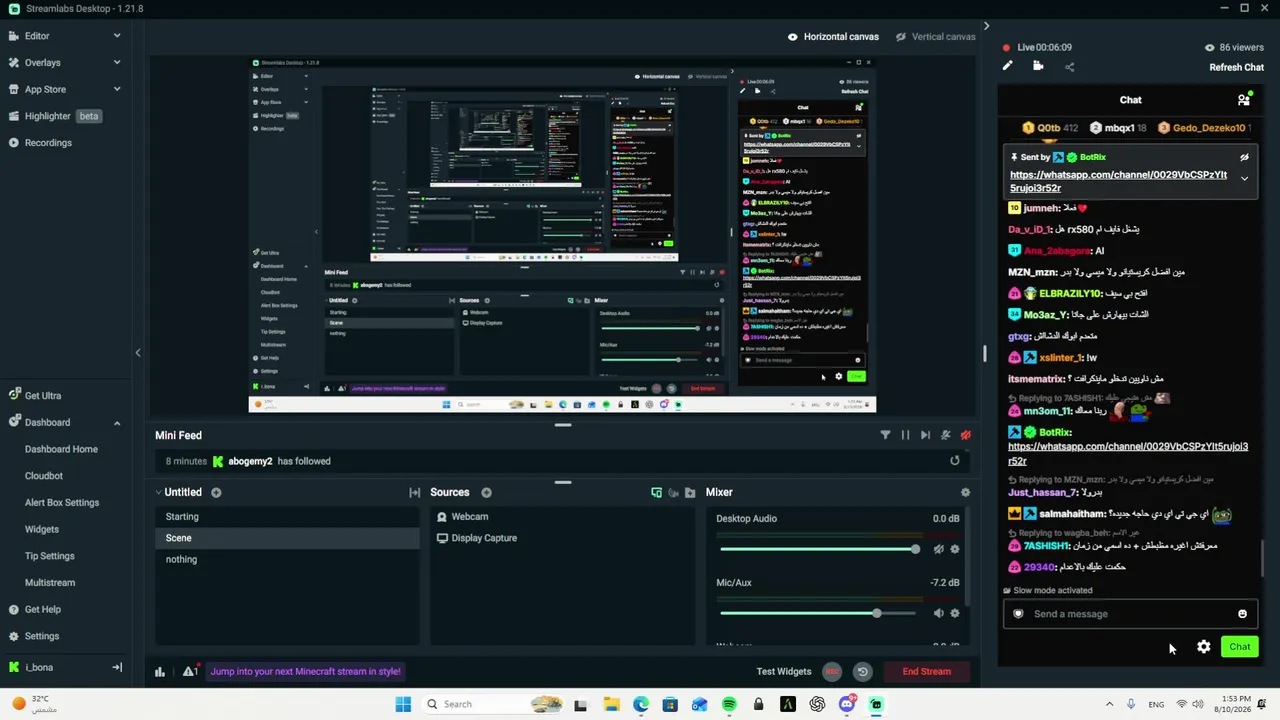Expand the Untitled scene collection dropdown
The height and width of the screenshot is (720, 1280).
(158, 492)
